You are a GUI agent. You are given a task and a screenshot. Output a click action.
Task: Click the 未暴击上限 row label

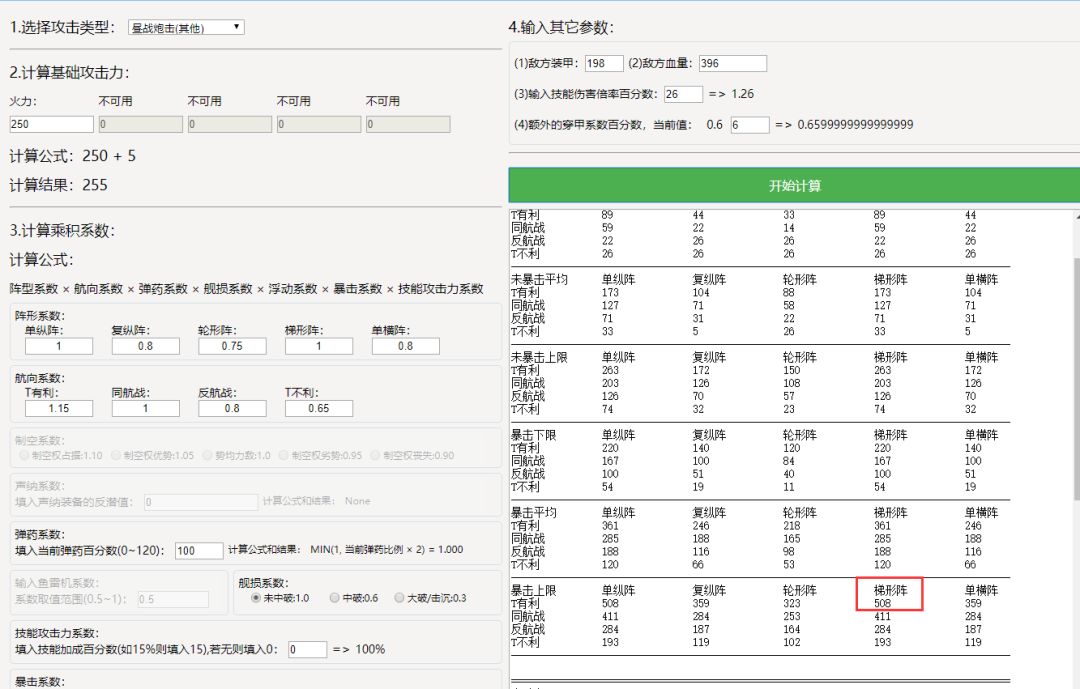tap(539, 358)
